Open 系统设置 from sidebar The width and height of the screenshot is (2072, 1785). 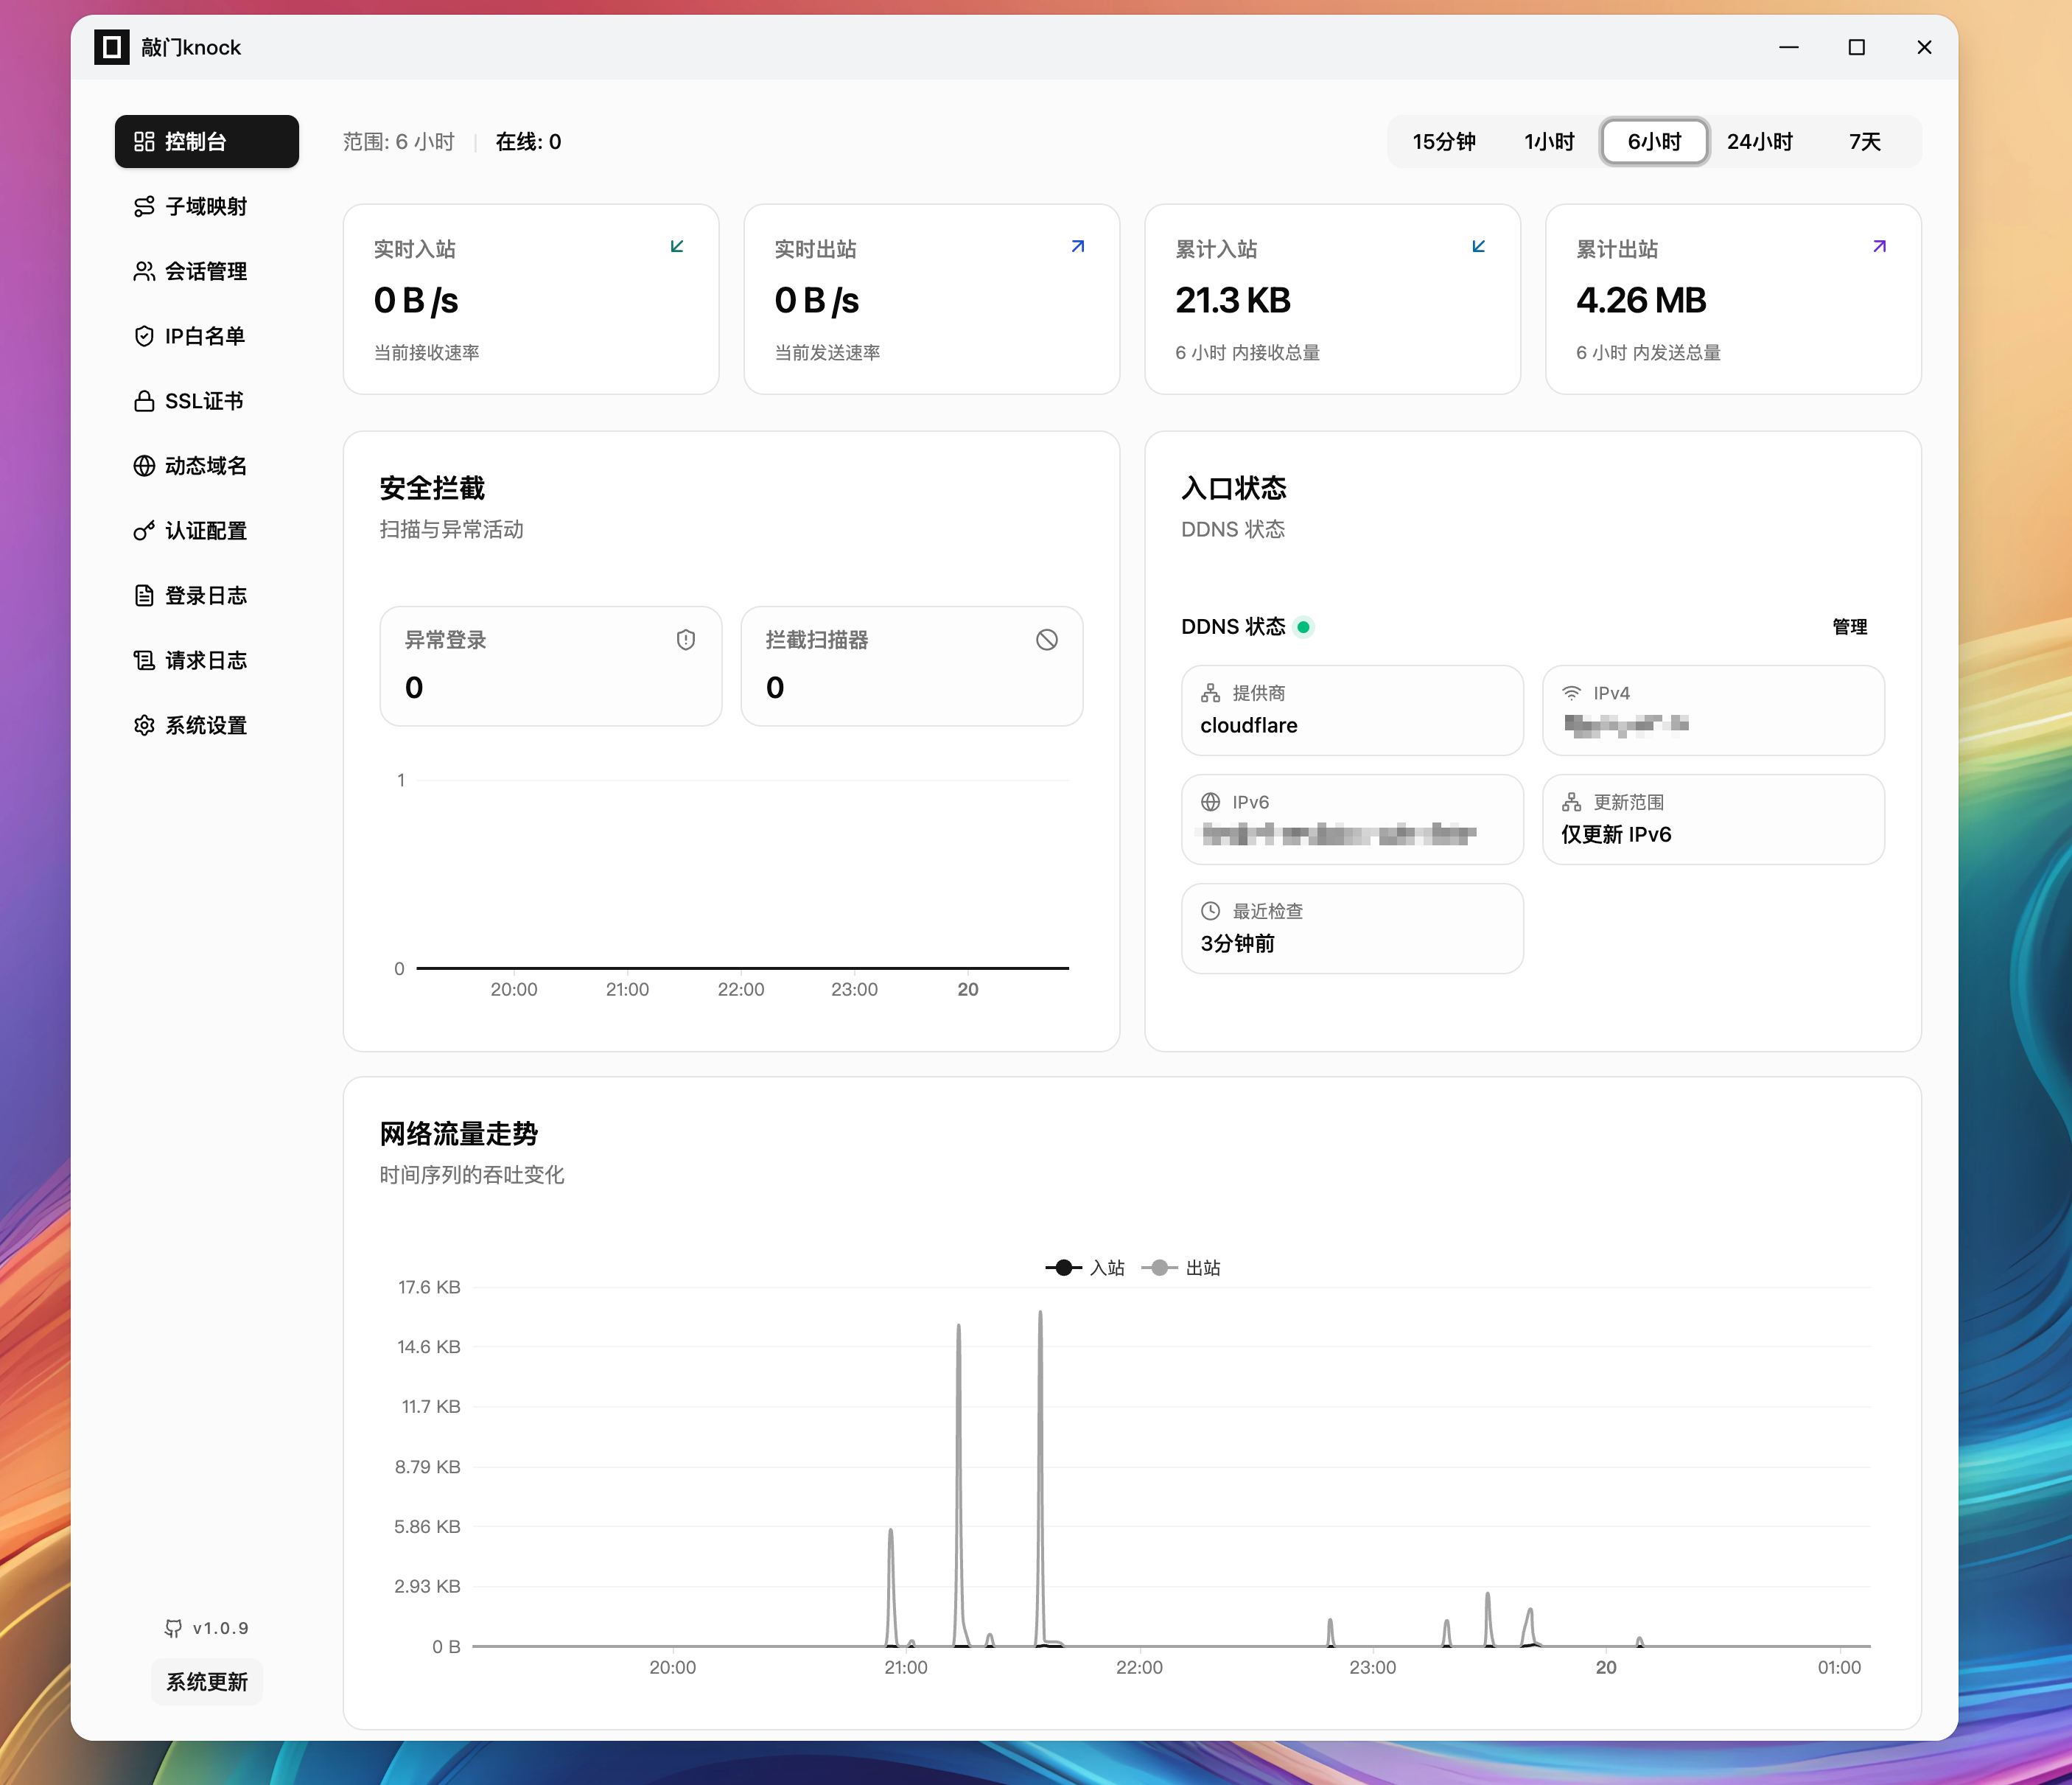click(x=205, y=726)
